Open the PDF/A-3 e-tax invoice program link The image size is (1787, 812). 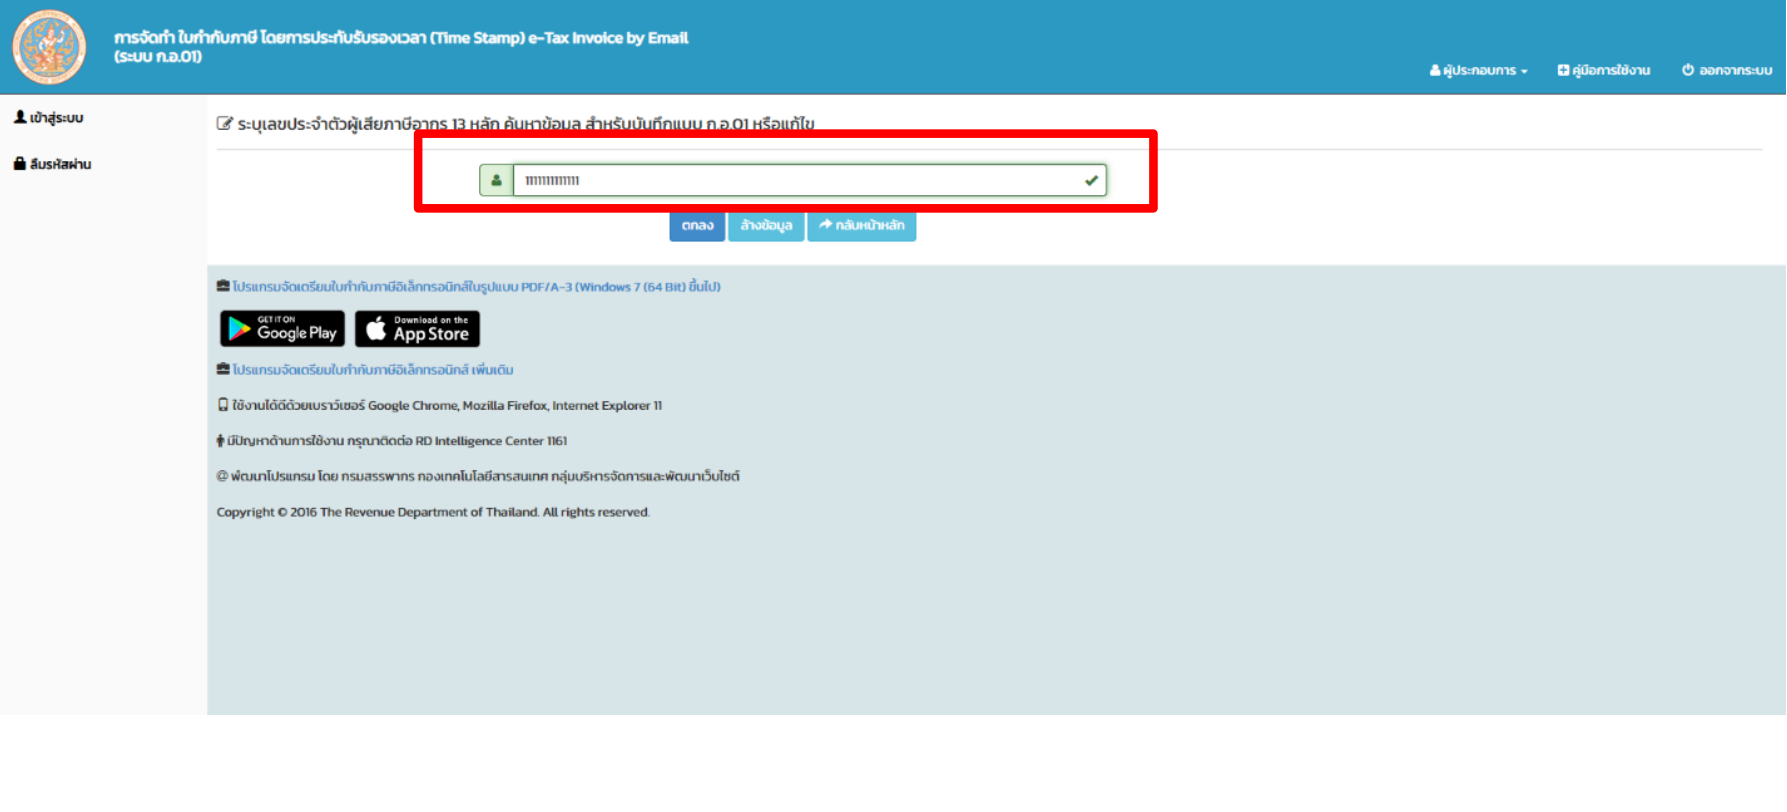(x=476, y=287)
